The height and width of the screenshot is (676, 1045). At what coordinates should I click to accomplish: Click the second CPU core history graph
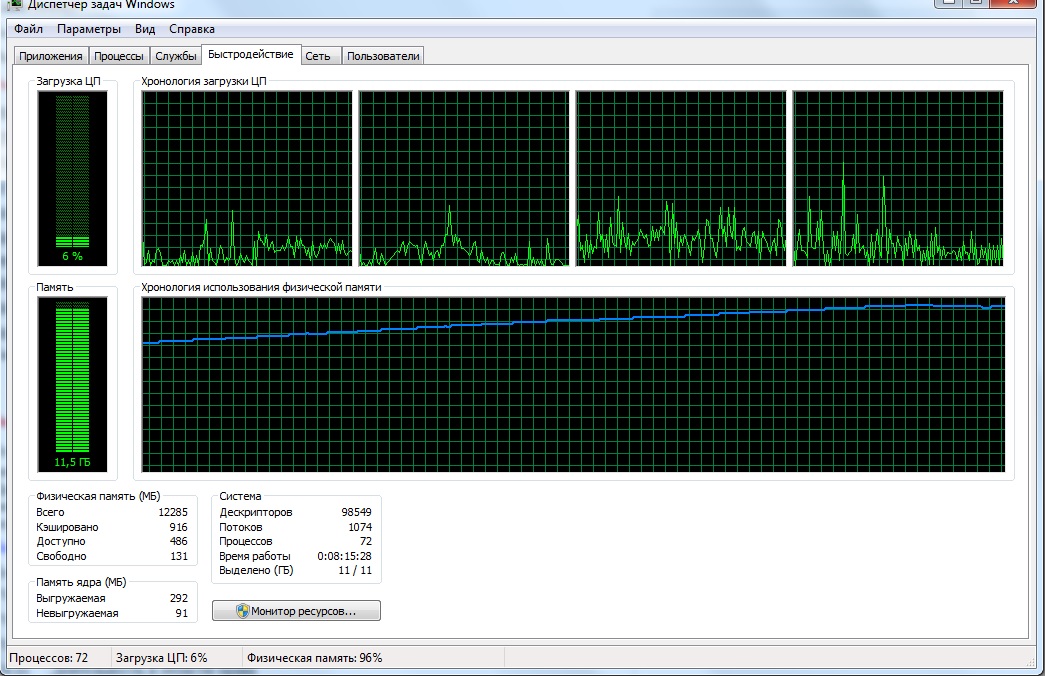(464, 178)
